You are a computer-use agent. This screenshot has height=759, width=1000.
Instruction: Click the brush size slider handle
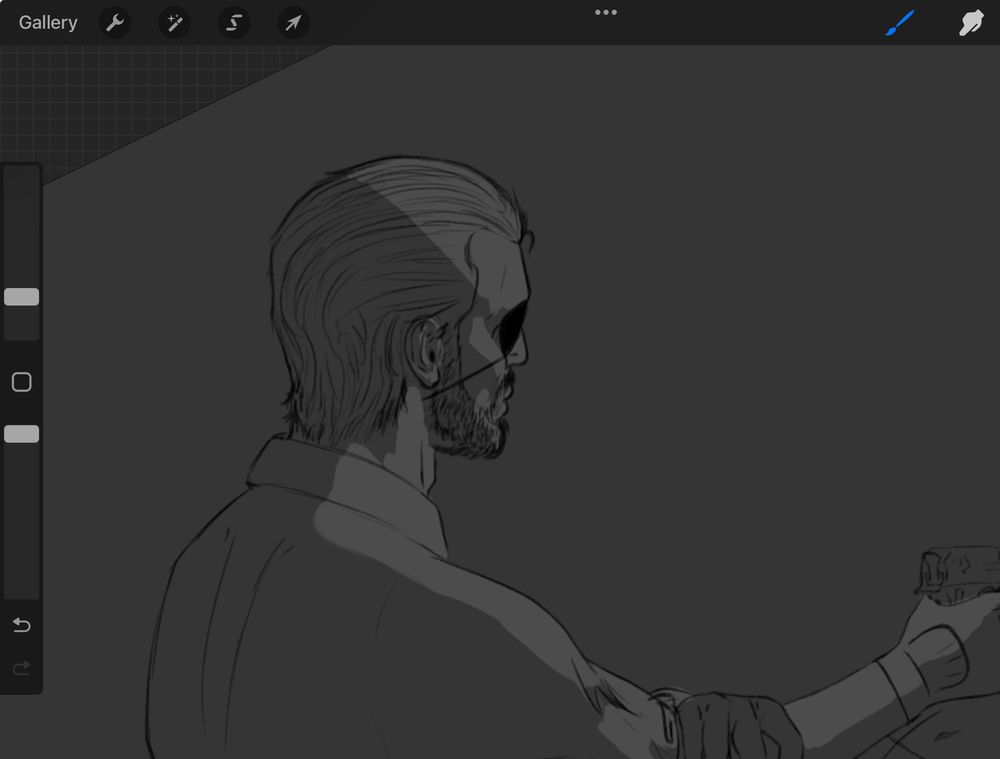coord(22,297)
